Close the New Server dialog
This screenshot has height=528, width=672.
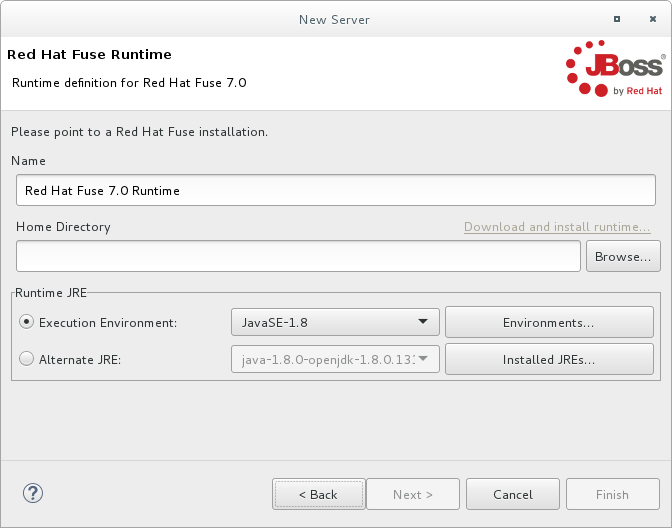click(653, 19)
